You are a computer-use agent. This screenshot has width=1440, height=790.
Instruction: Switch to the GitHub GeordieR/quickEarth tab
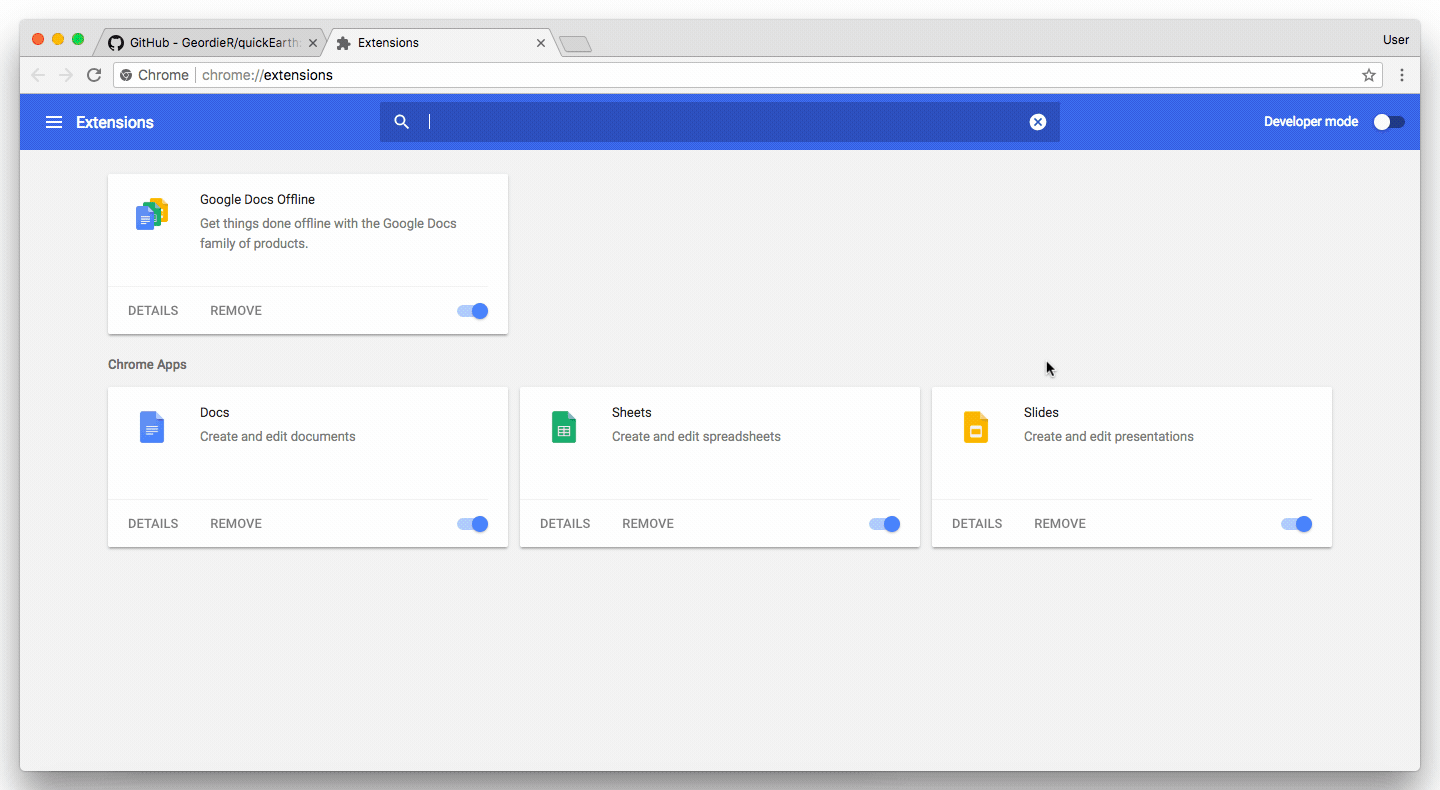tap(214, 43)
